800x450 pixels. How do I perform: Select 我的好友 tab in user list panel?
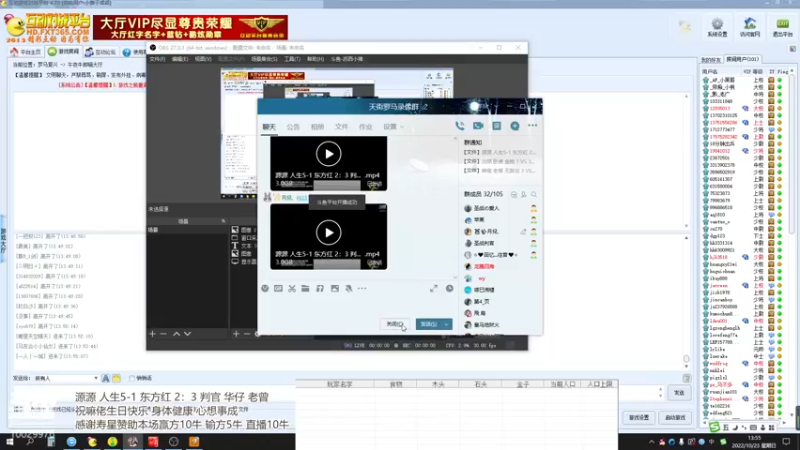[711, 60]
